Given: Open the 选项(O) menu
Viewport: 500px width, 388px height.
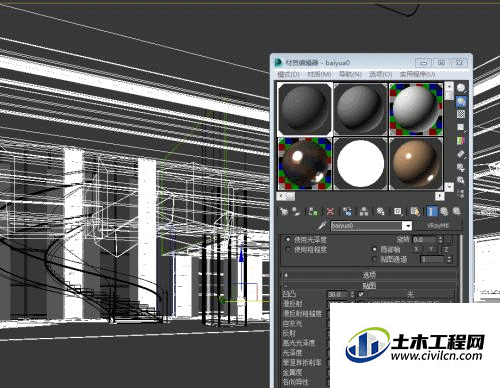Looking at the screenshot, I should (381, 74).
